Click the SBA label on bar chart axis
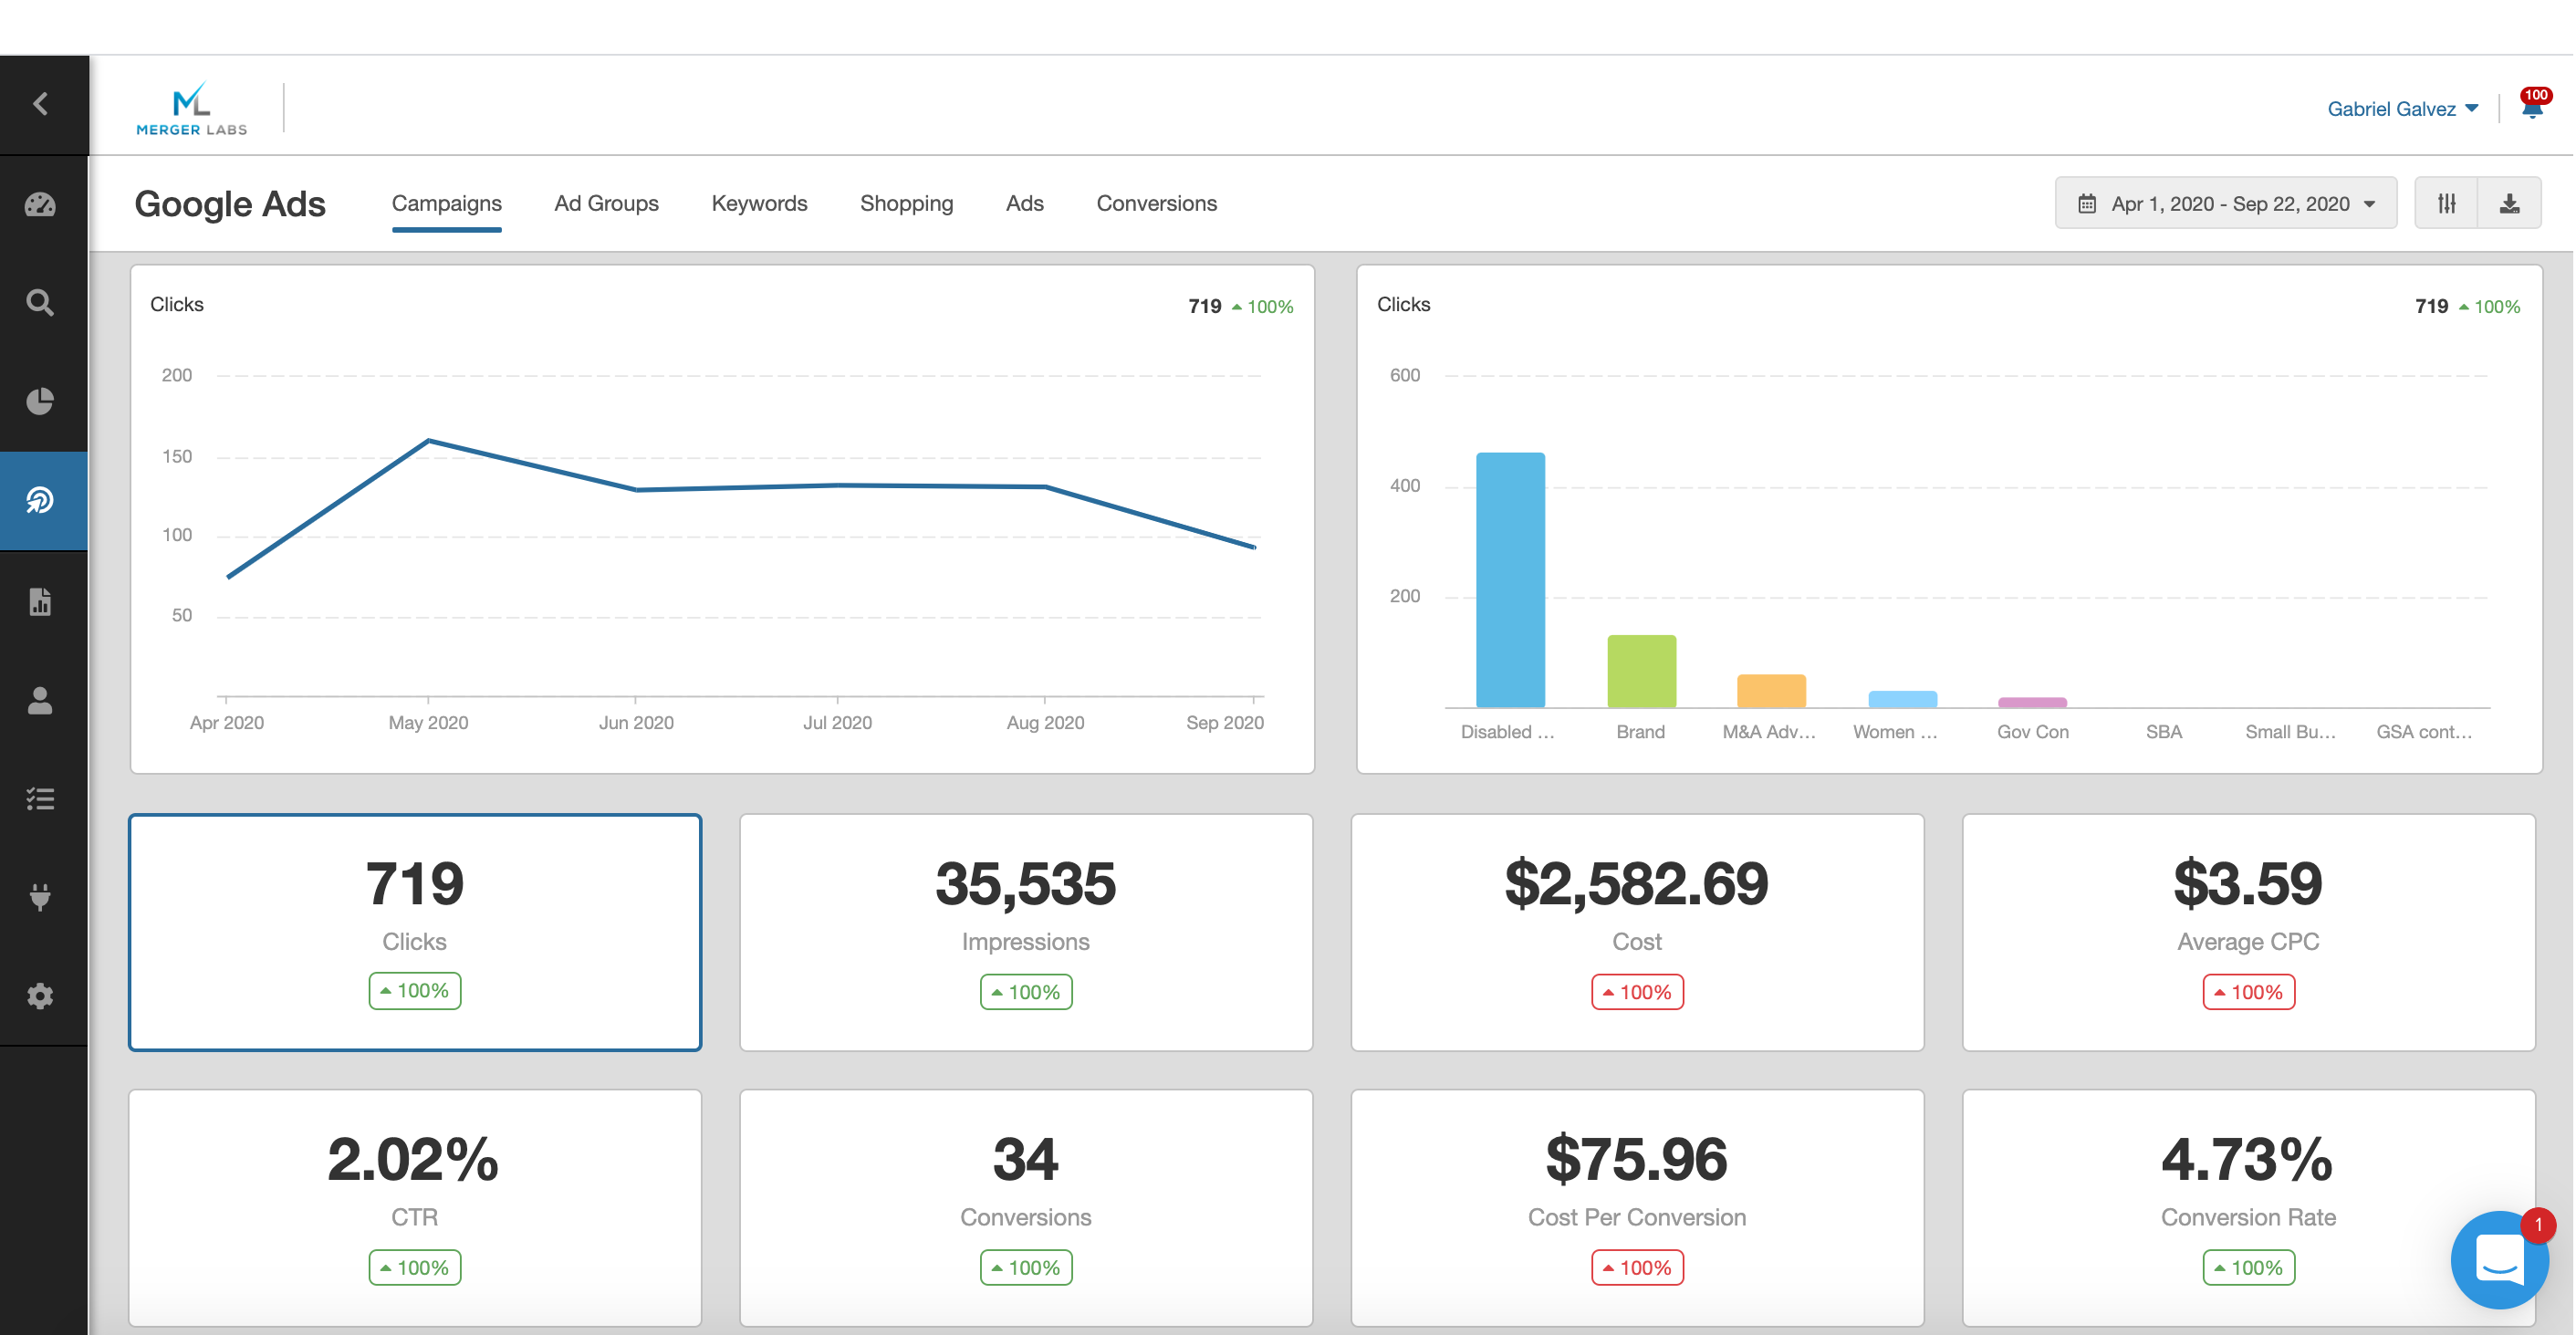Screen dimensions: 2576x1335 coord(2164,732)
